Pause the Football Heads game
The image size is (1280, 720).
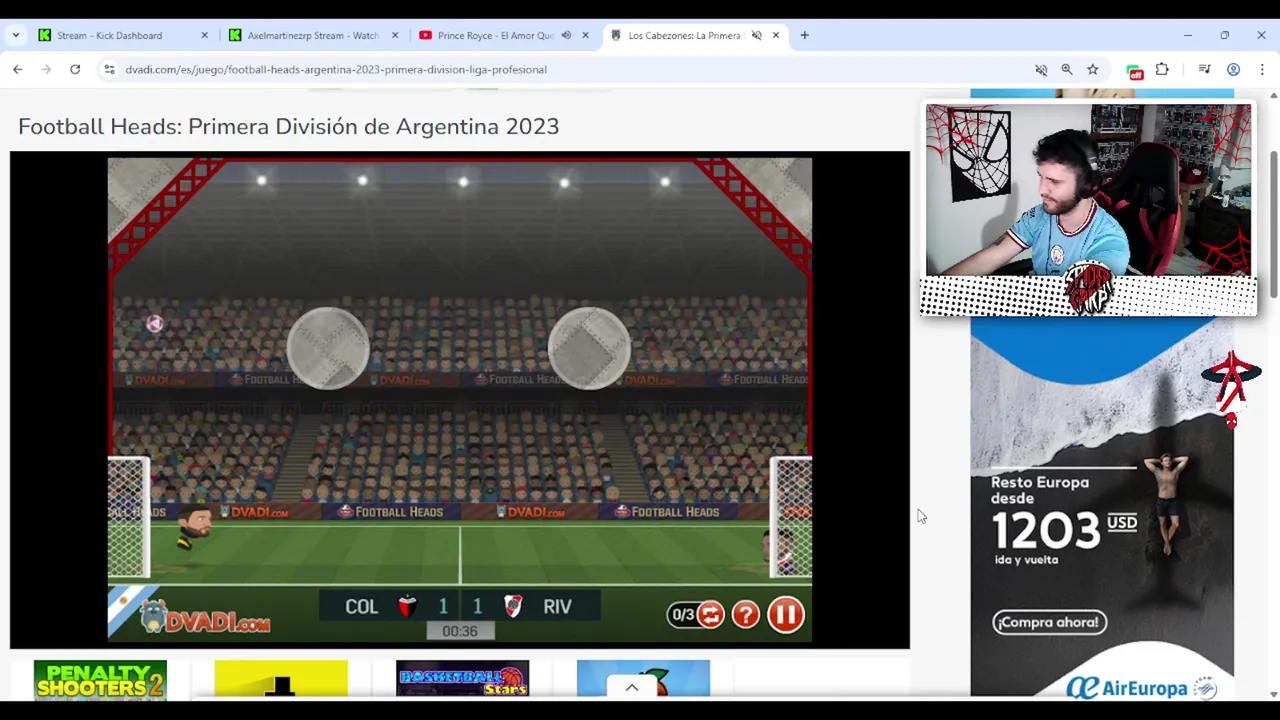tap(785, 614)
